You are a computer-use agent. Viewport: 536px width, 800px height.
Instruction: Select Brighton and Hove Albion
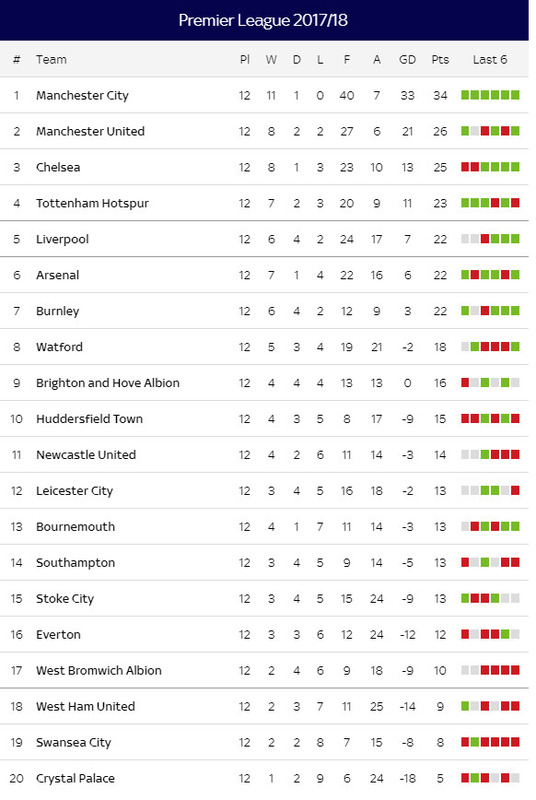108,383
